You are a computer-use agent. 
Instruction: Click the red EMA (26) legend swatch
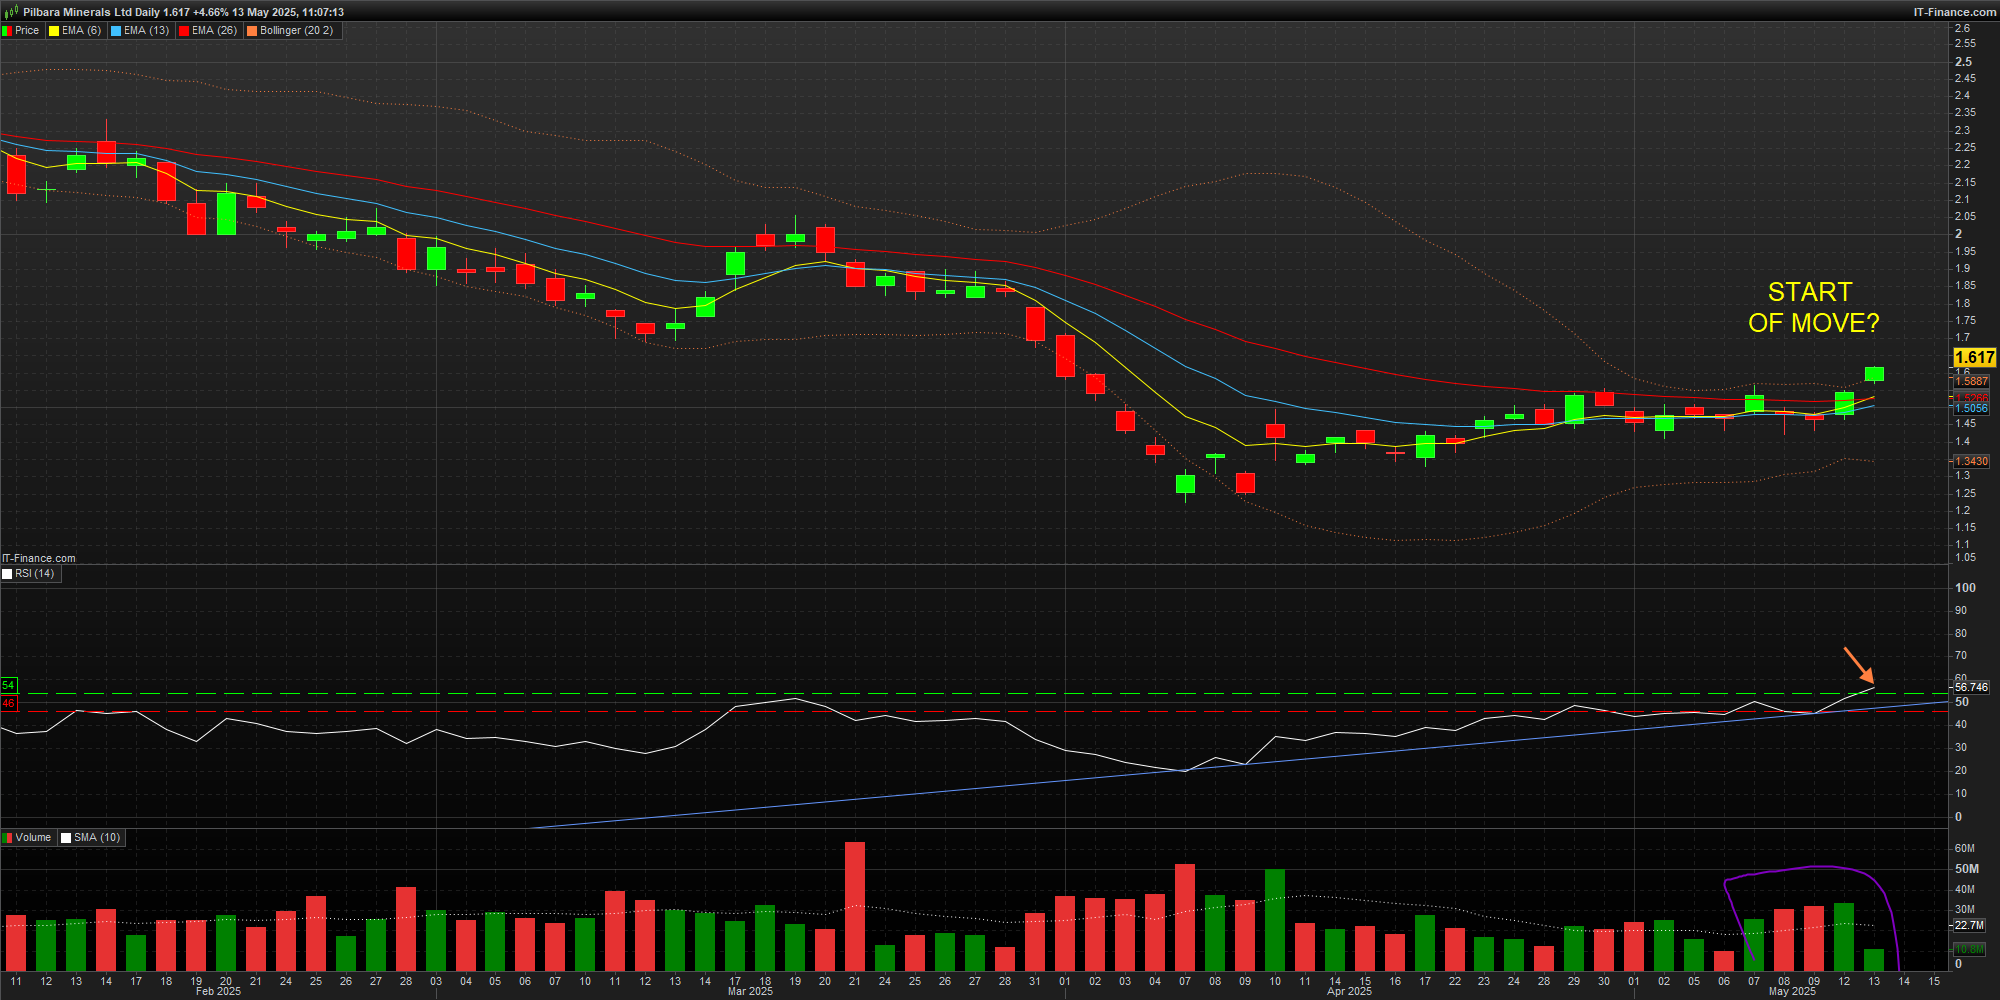tap(184, 31)
